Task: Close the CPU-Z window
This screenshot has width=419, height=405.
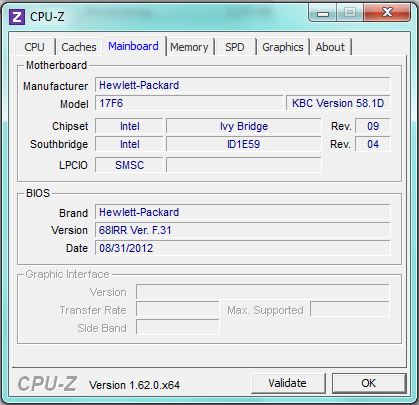Action: [x=387, y=13]
